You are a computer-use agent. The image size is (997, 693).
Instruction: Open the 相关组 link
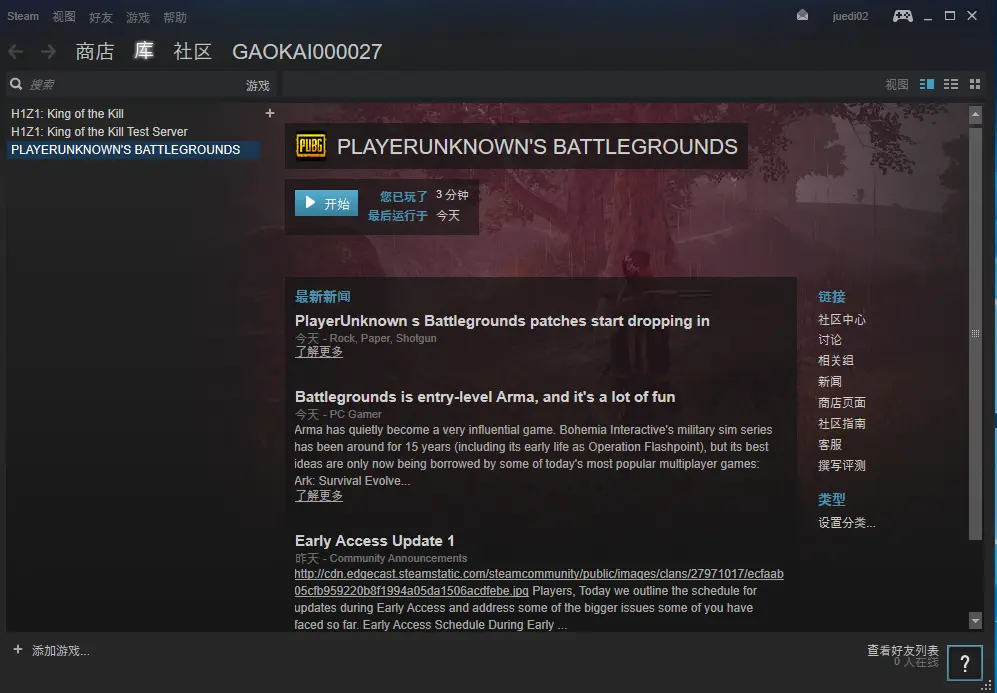click(835, 360)
